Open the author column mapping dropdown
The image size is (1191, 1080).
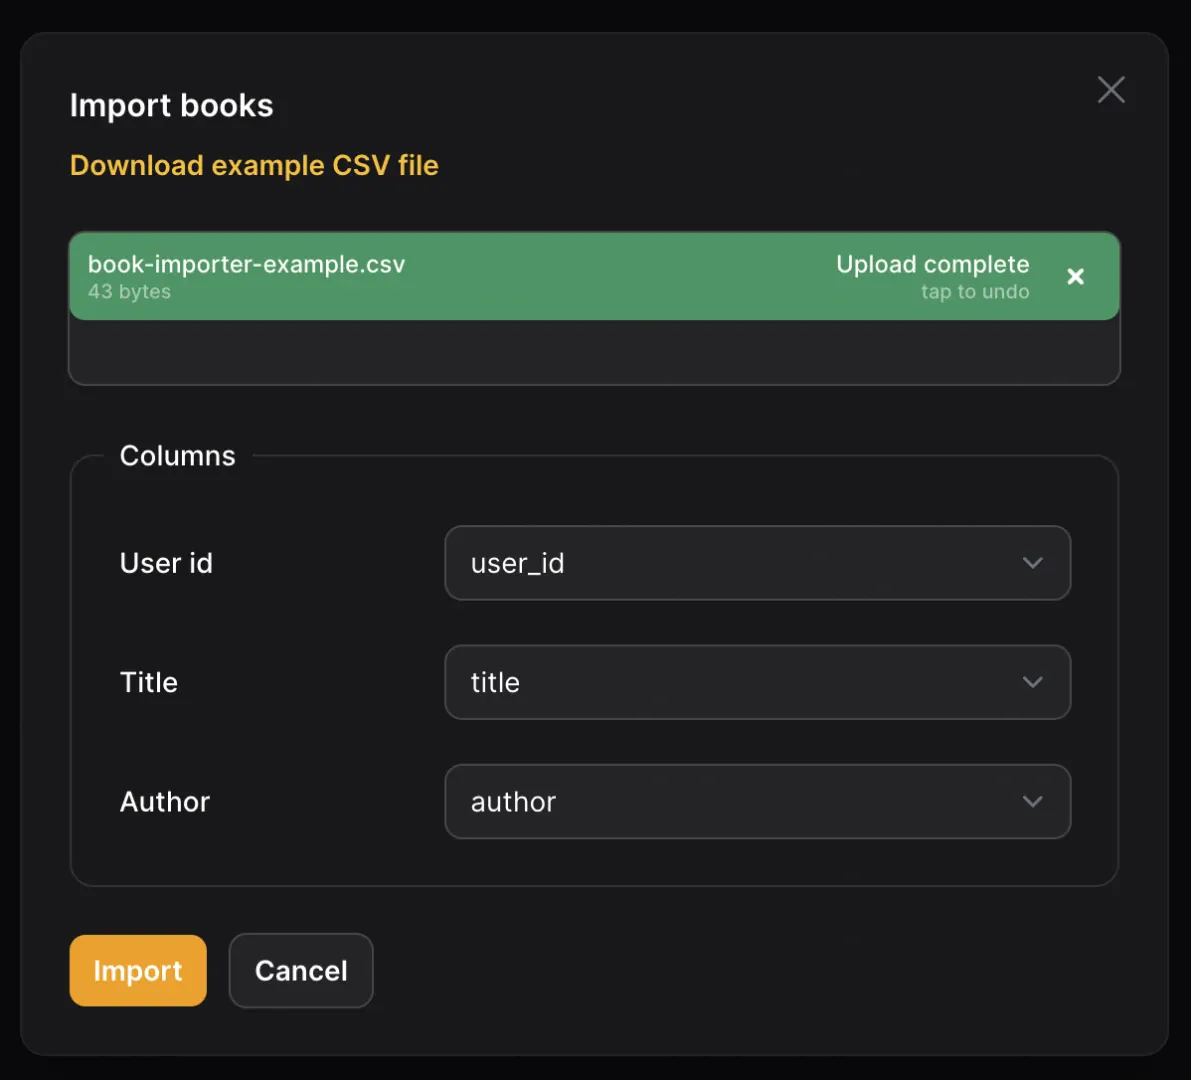tap(757, 801)
